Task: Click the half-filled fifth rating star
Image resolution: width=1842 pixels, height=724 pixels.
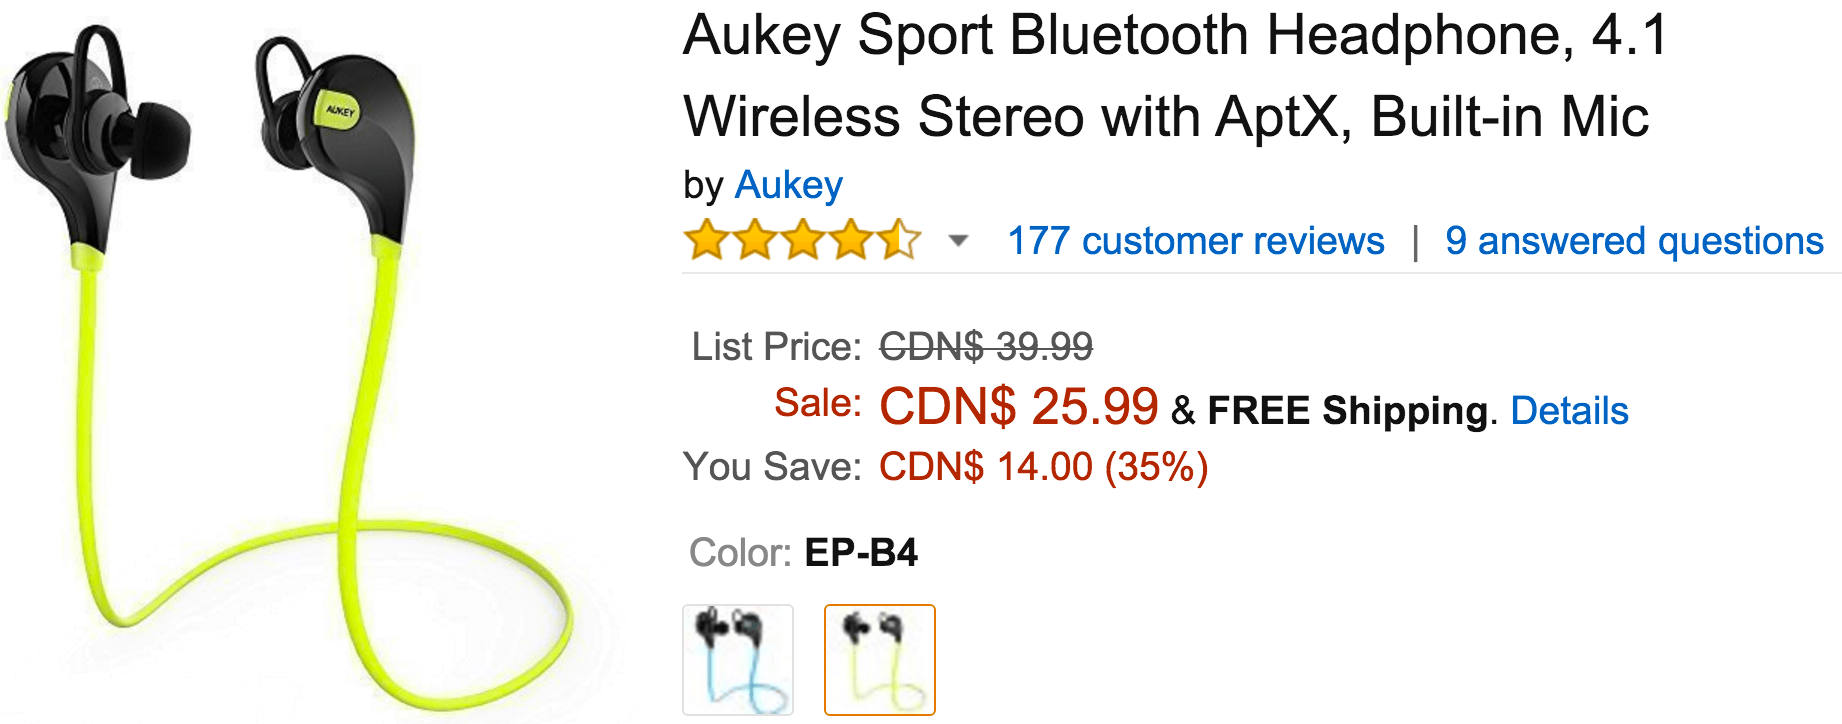Action: coord(899,241)
